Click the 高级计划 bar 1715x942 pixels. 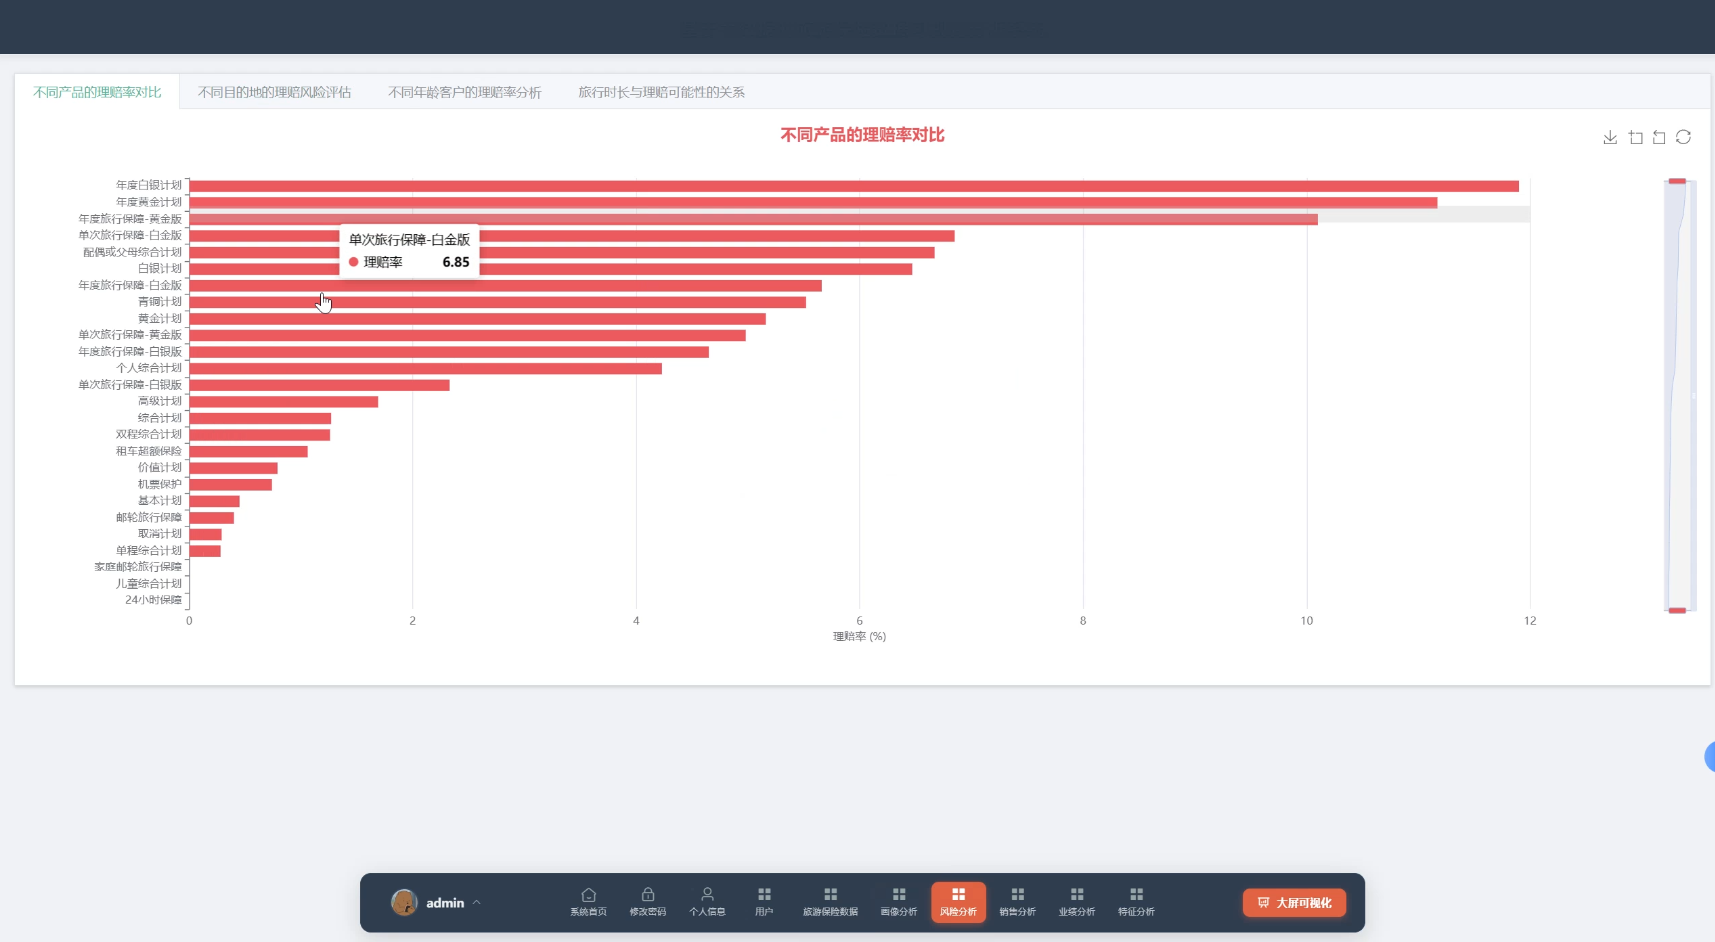(x=284, y=401)
